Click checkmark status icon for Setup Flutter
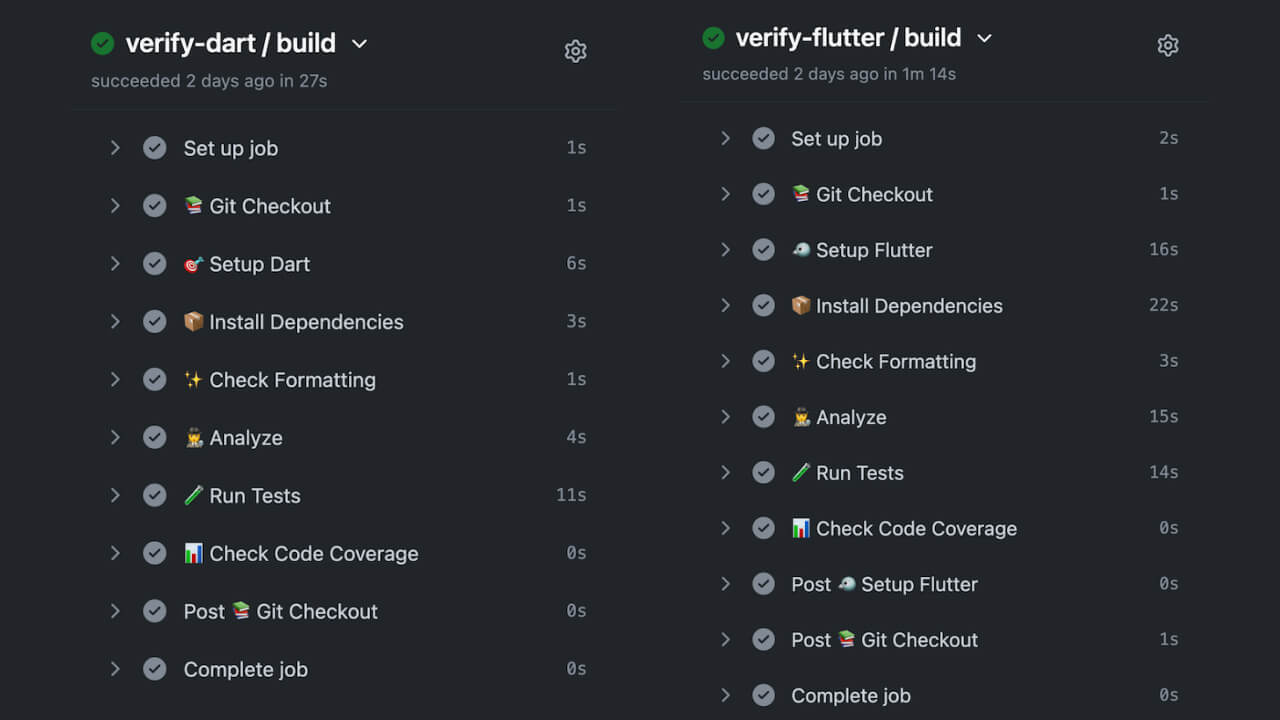Screen dimensions: 1280x720 pos(763,250)
